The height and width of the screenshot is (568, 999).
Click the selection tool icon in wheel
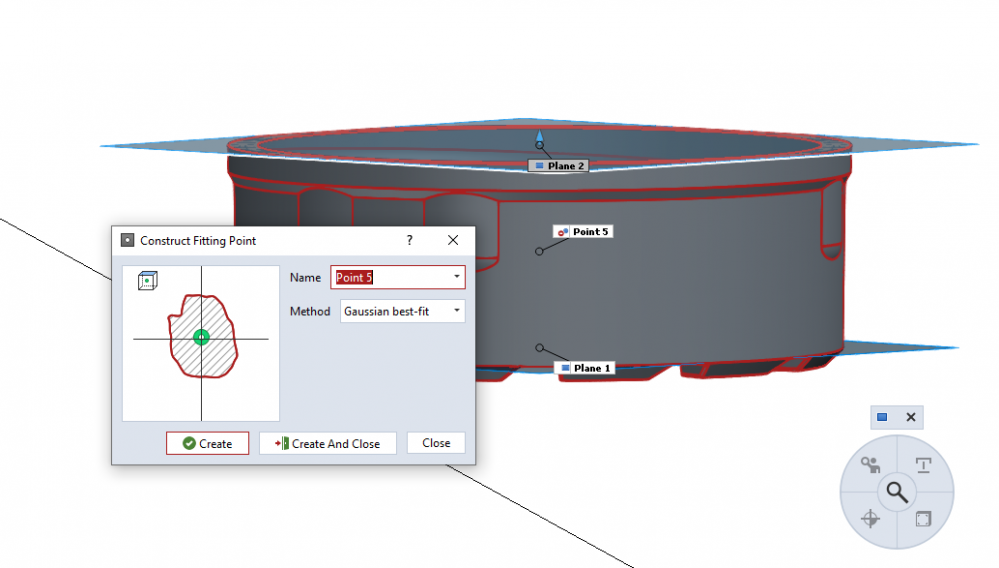click(870, 464)
